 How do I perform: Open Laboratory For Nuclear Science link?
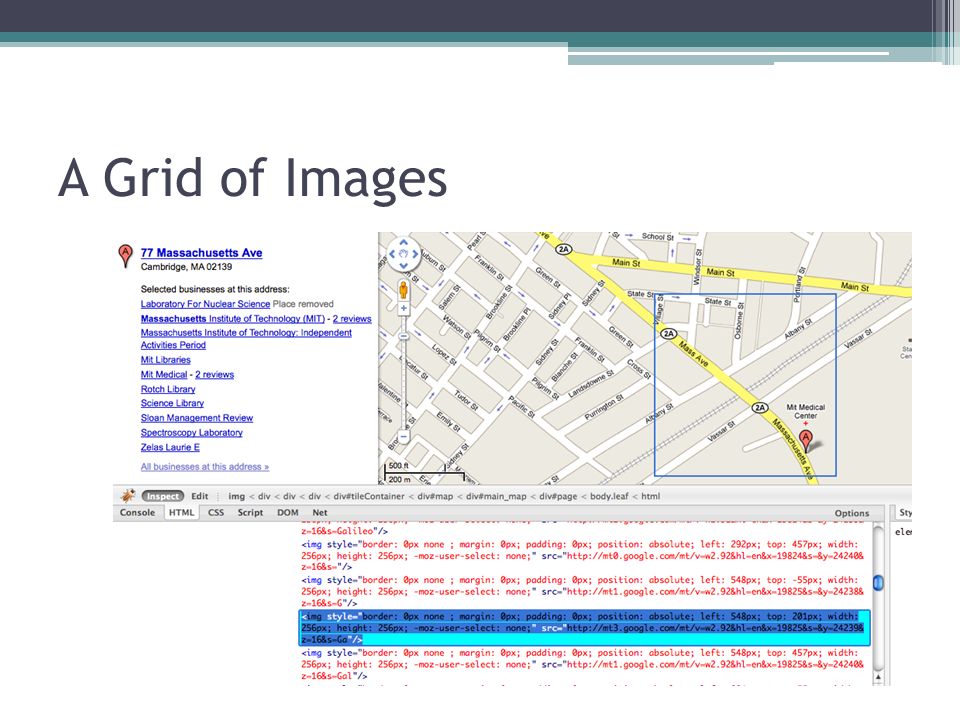(205, 304)
